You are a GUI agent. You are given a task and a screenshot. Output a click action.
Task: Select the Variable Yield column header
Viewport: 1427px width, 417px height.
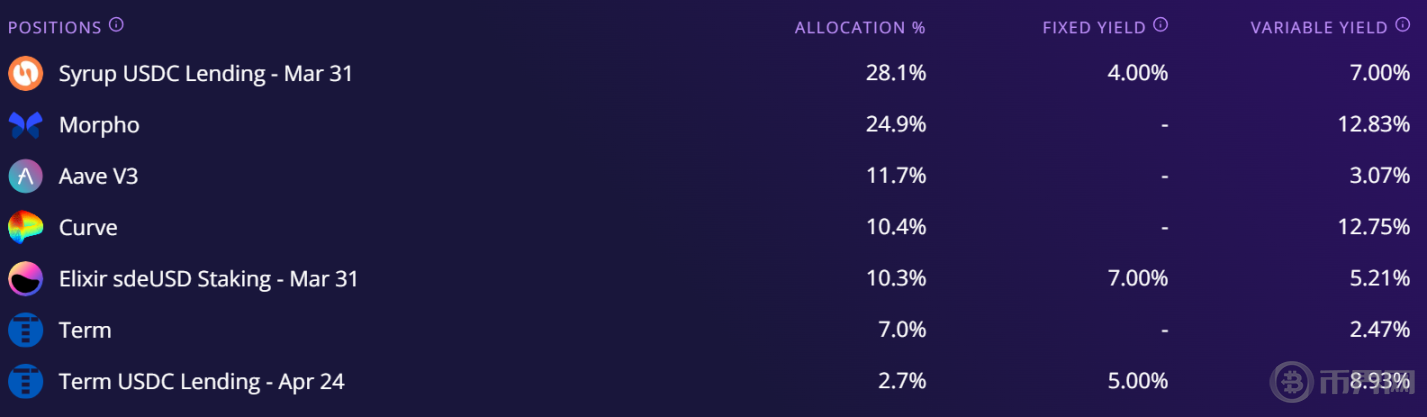(1319, 28)
